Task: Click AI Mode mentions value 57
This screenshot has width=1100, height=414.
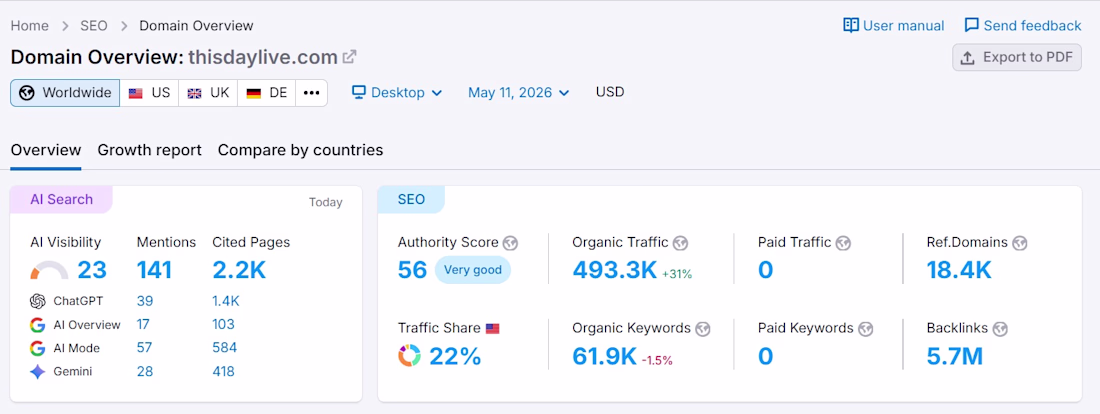Action: (x=145, y=347)
